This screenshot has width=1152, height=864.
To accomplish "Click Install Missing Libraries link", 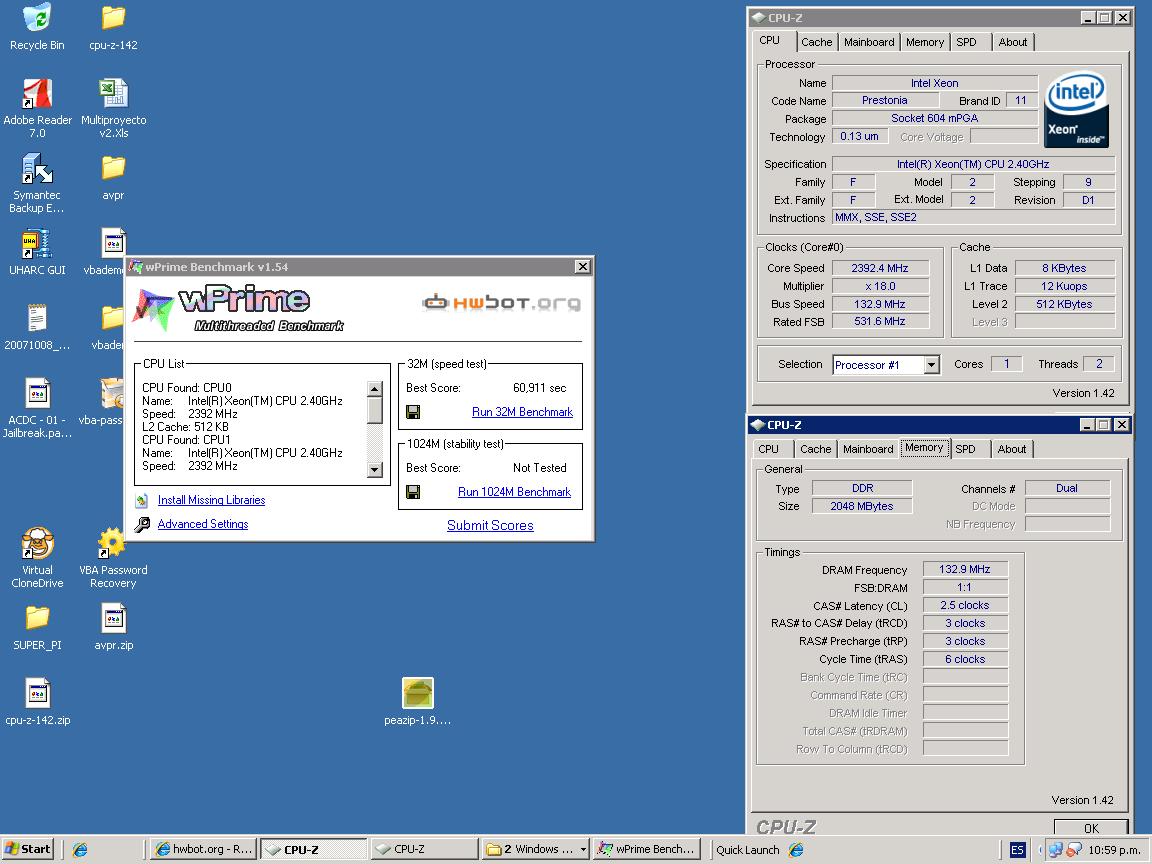I will click(212, 500).
